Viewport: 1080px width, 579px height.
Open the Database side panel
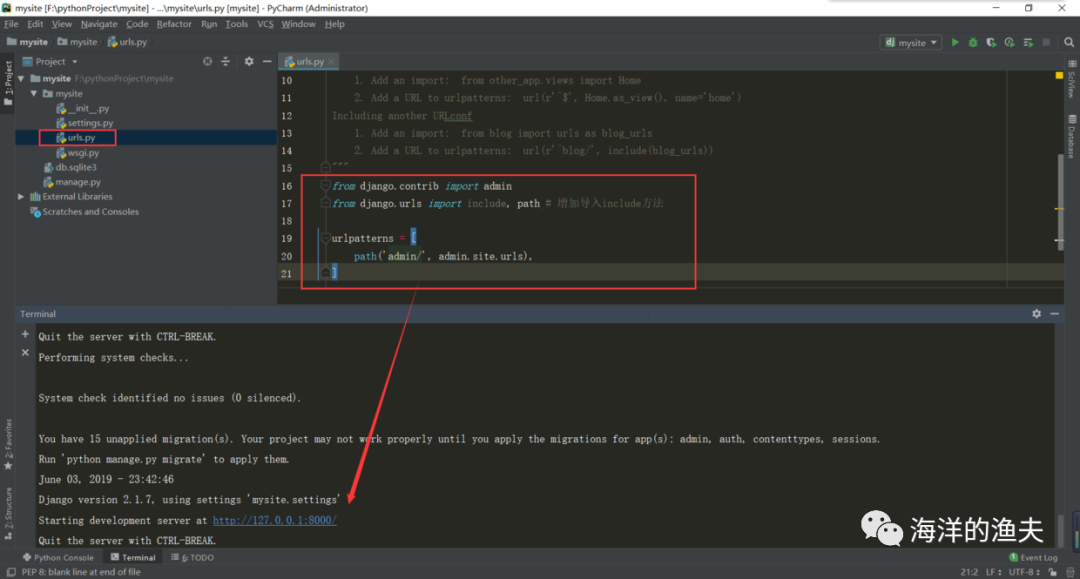[1072, 136]
